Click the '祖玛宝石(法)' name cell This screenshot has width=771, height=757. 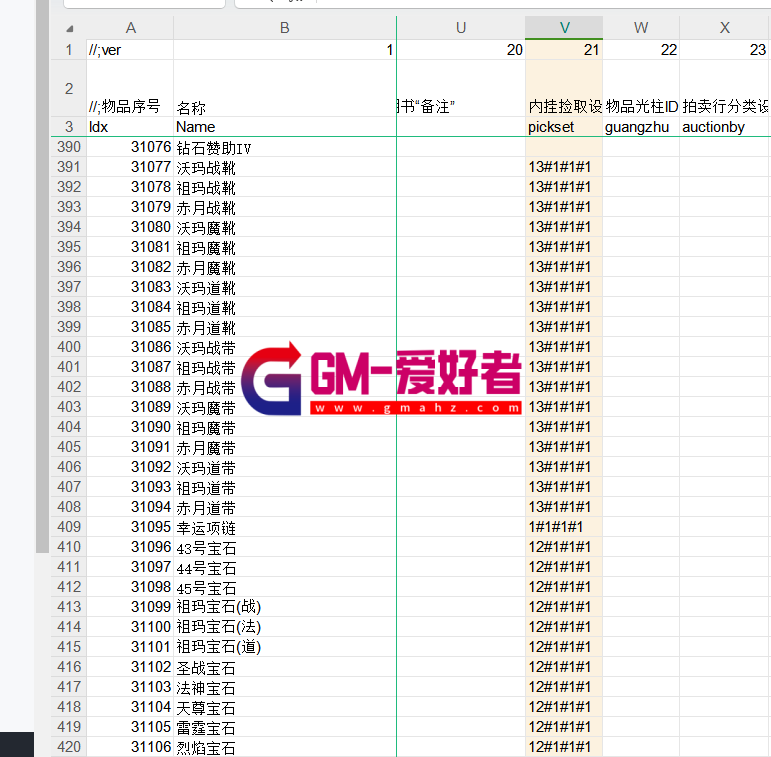click(x=285, y=627)
